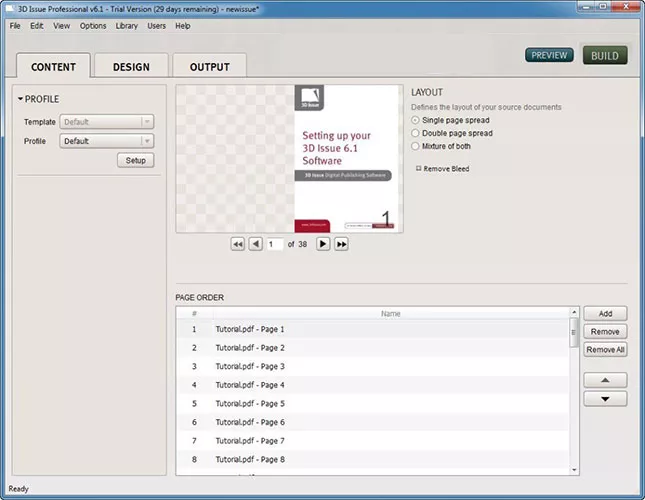Select row Tutorial.pdf - Page 8
The height and width of the screenshot is (500, 645).
373,459
